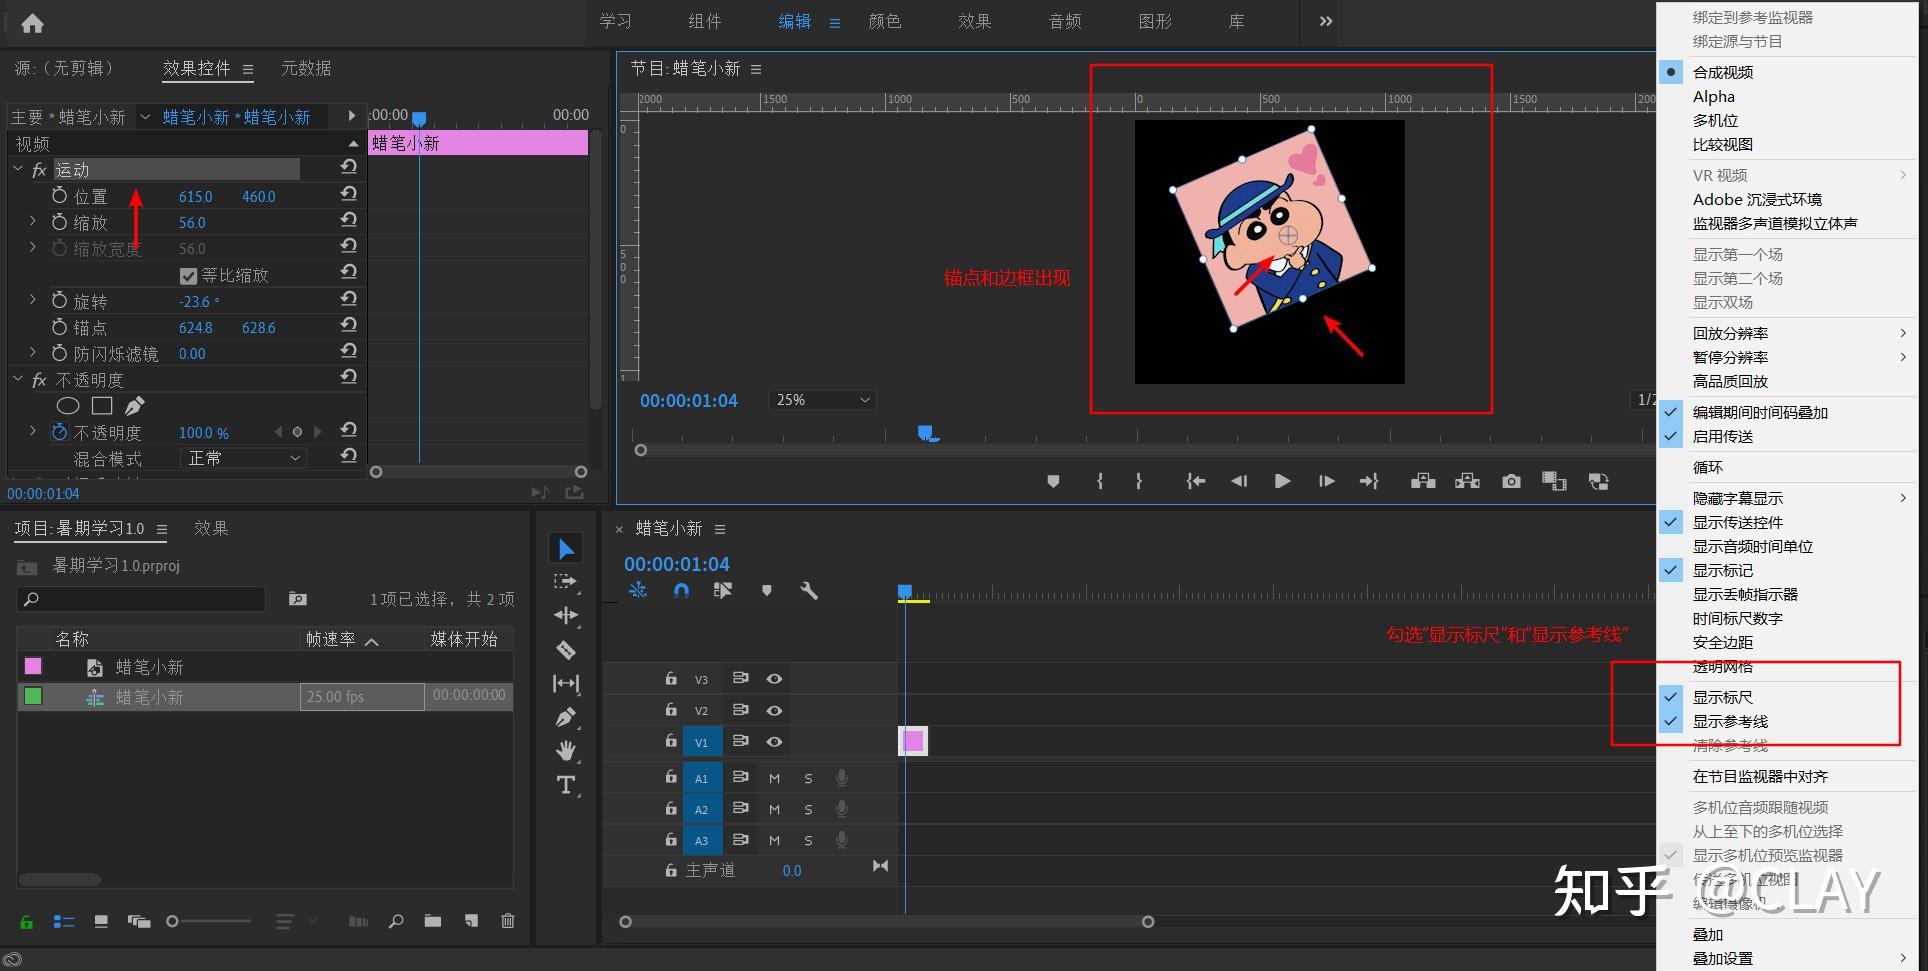
Task: Solo track A2
Action: coord(808,809)
